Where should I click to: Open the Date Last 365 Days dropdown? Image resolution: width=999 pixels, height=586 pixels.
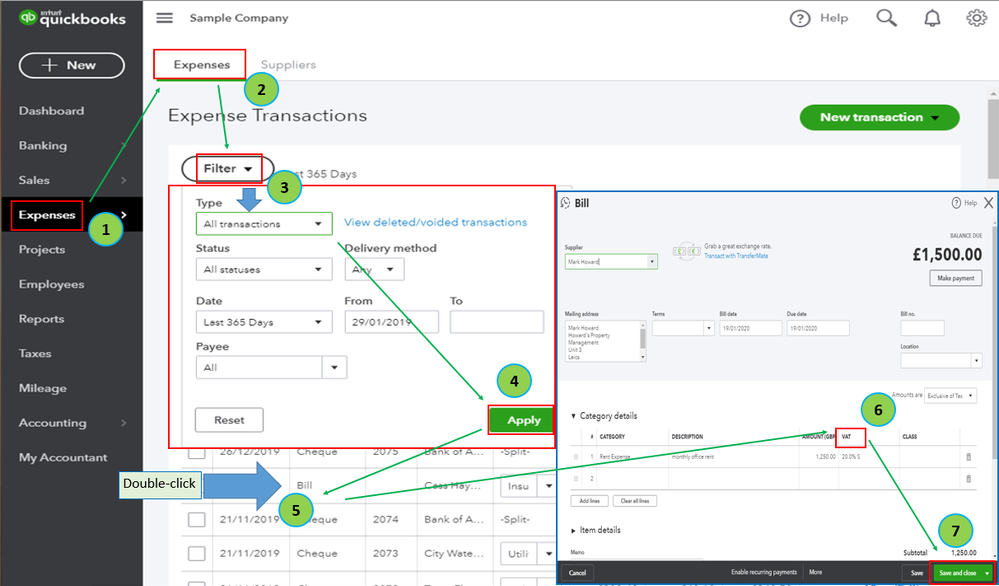[x=264, y=322]
